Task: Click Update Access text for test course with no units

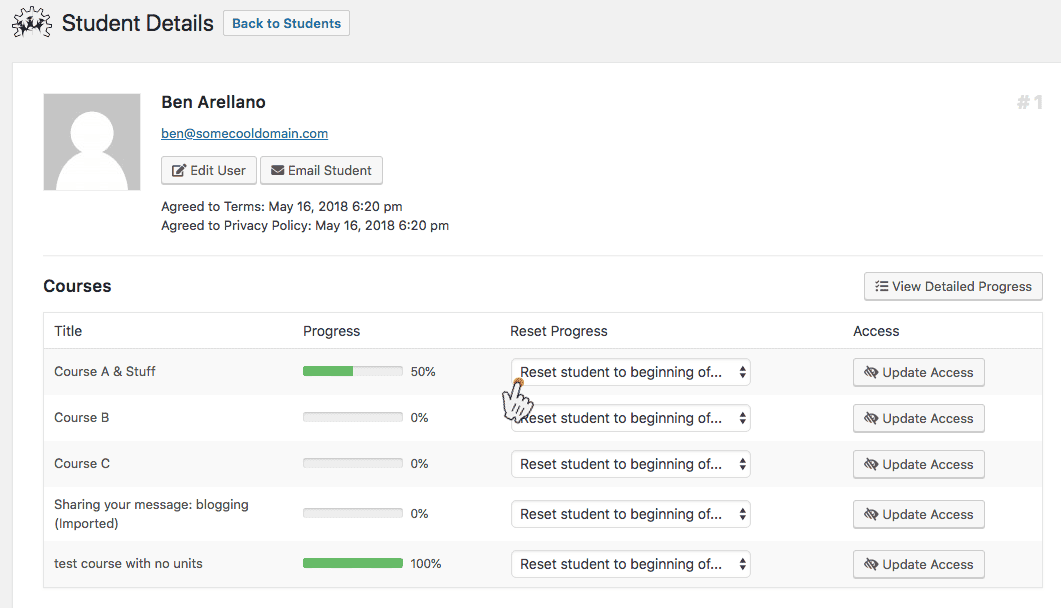Action: (x=928, y=565)
